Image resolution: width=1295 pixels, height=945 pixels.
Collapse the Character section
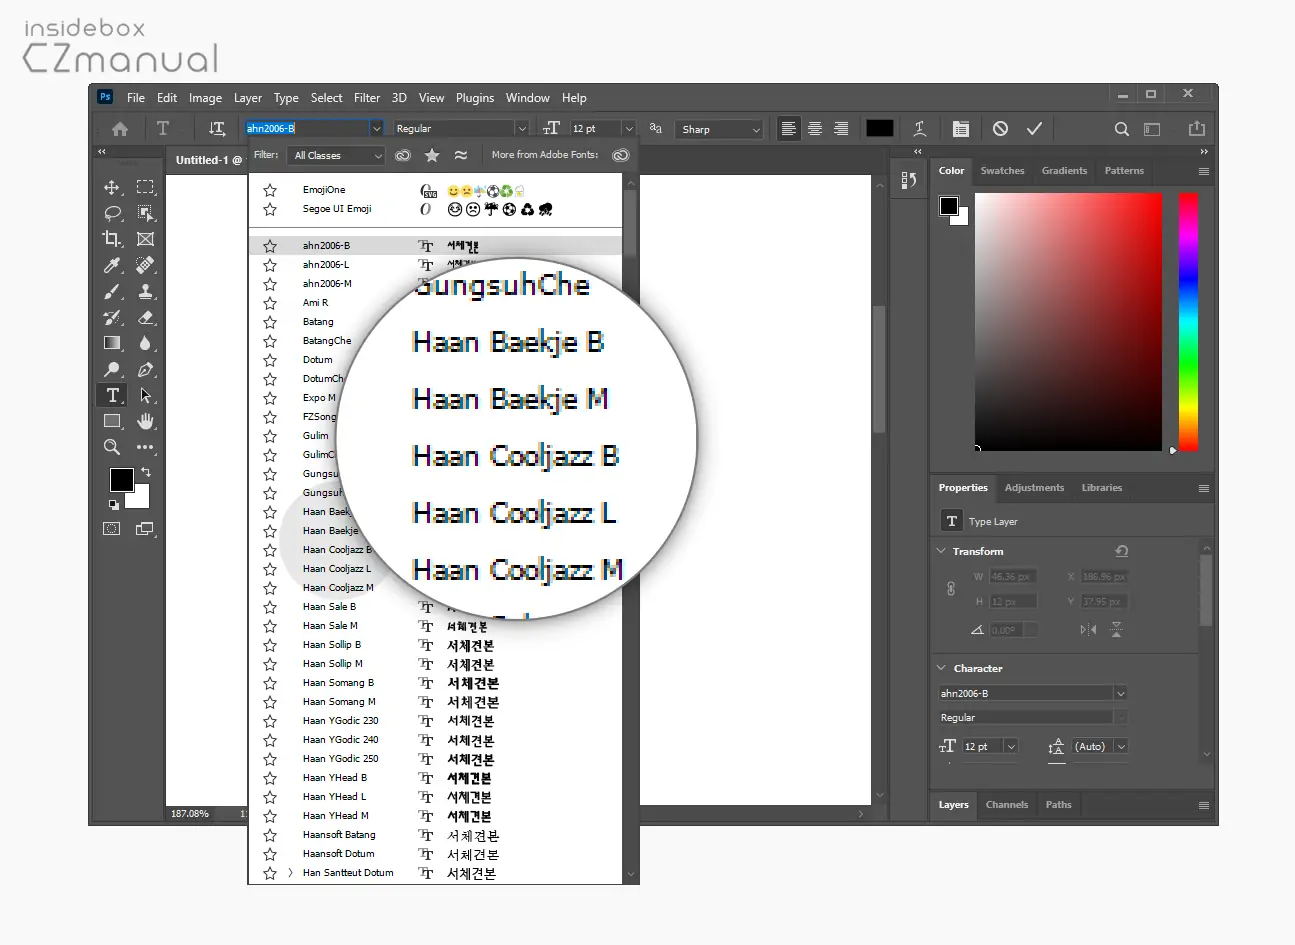tap(941, 668)
